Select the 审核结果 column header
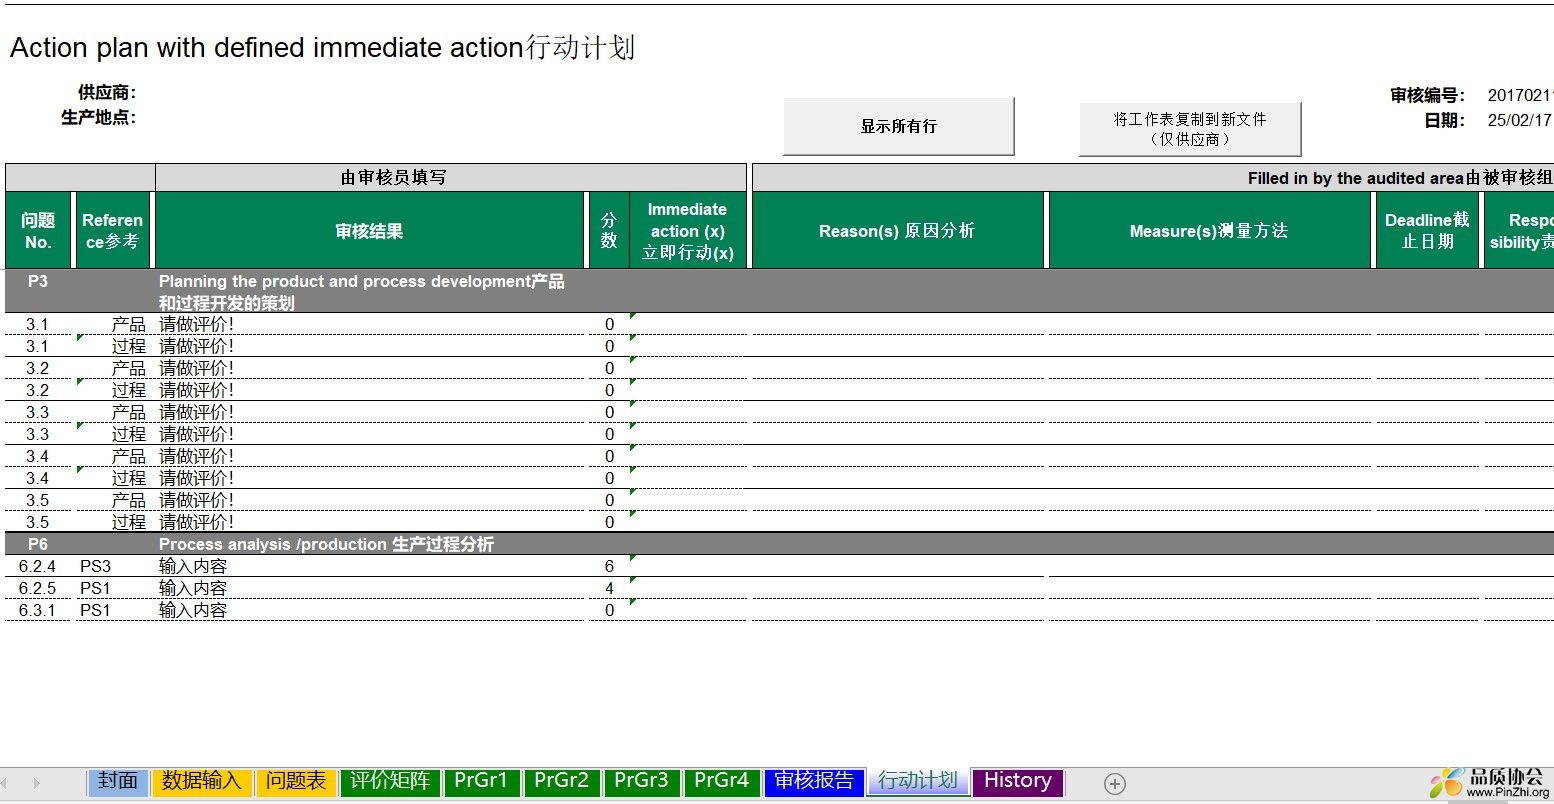Image resolution: width=1554 pixels, height=804 pixels. 369,231
